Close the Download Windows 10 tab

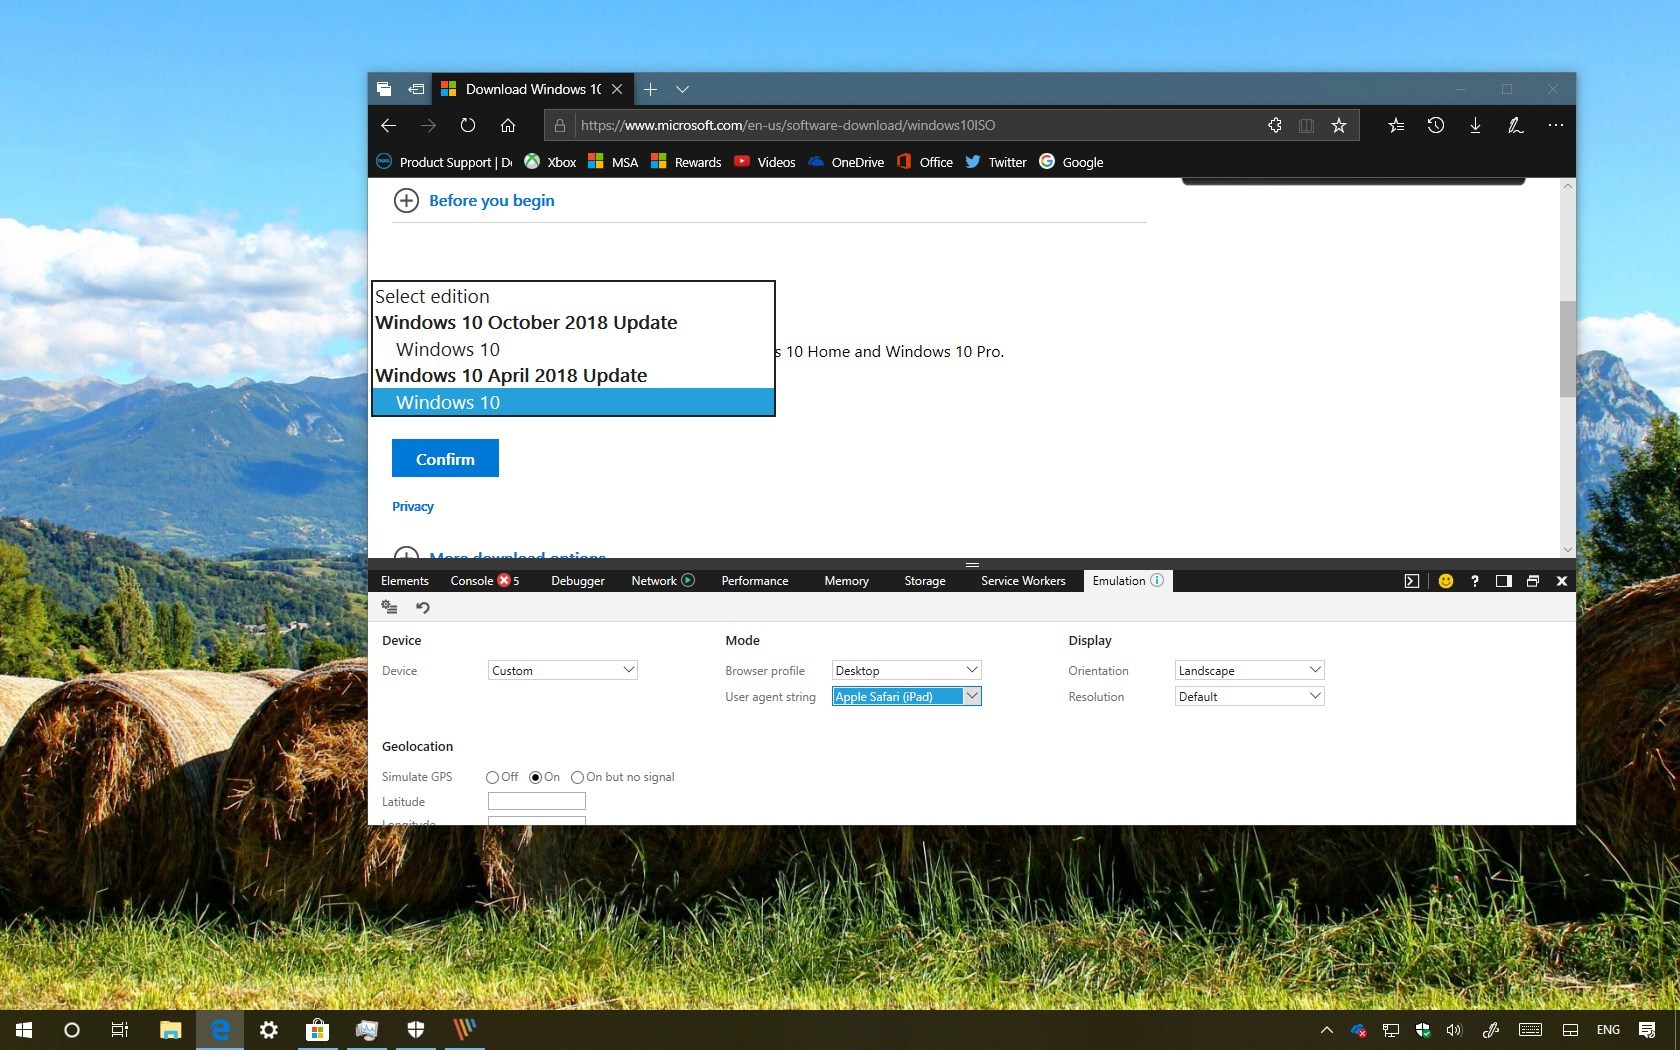[617, 89]
